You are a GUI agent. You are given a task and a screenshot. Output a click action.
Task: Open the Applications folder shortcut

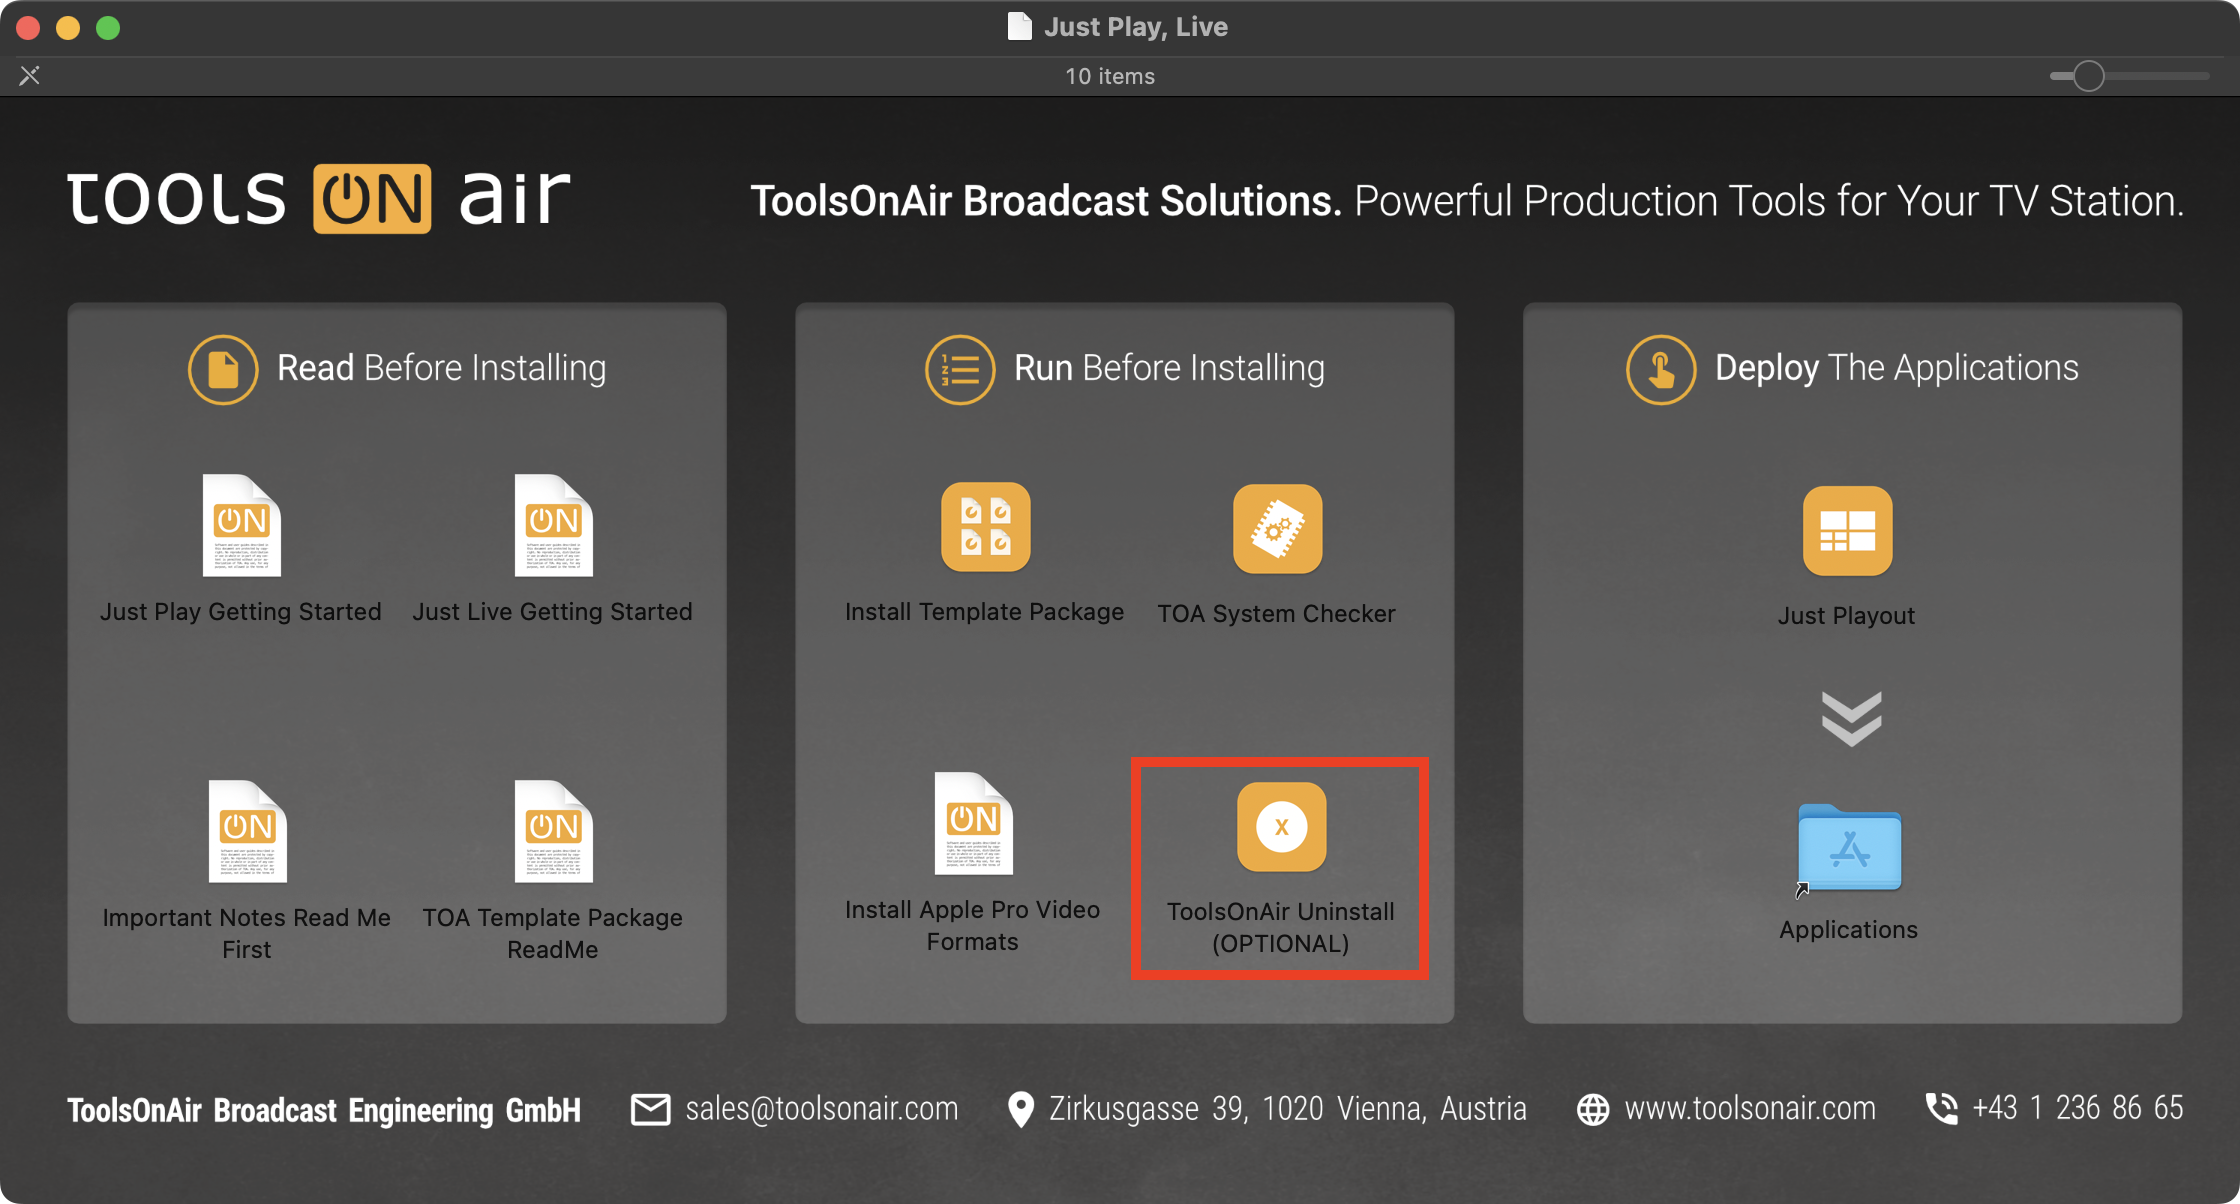click(1849, 848)
